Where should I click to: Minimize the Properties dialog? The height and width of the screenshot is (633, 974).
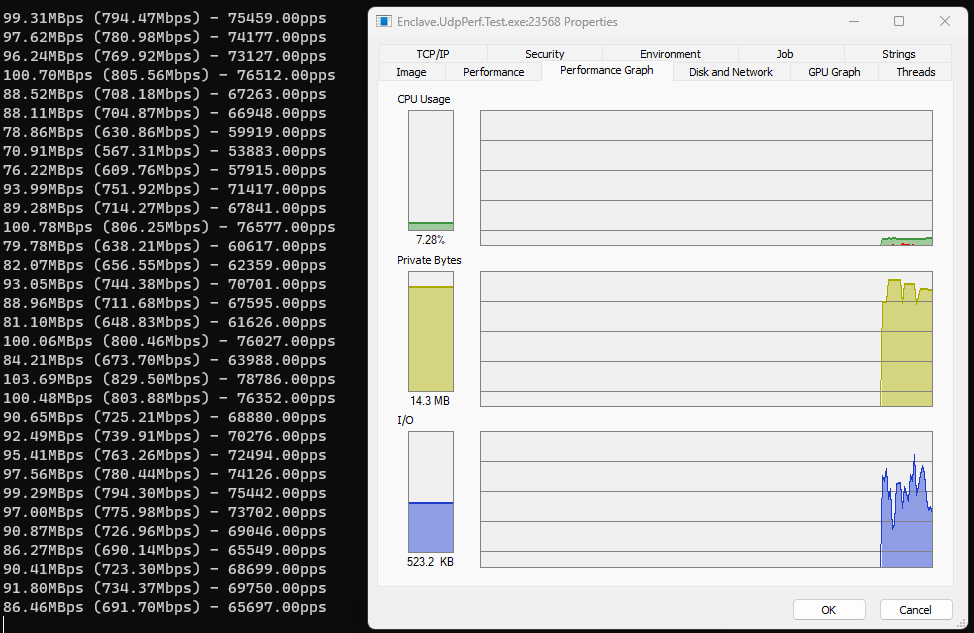point(854,22)
